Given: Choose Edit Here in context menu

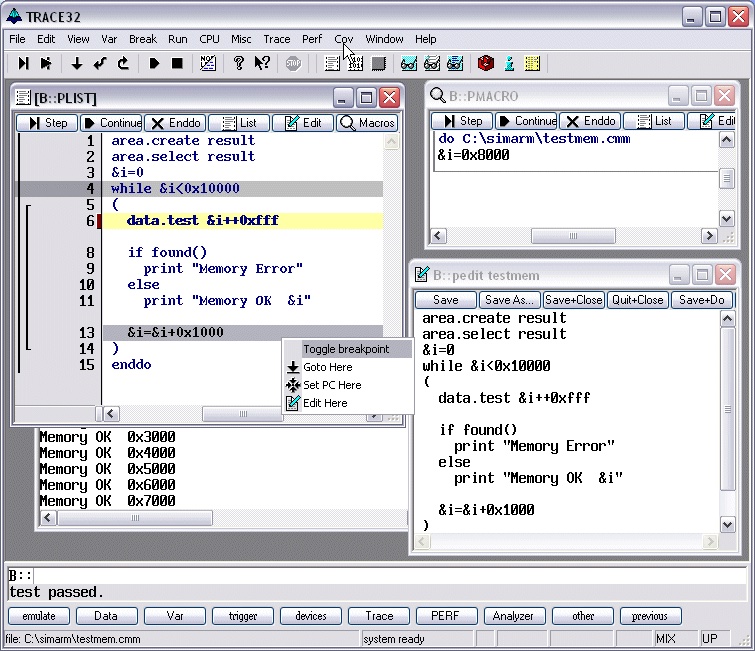Looking at the screenshot, I should pyautogui.click(x=348, y=403).
